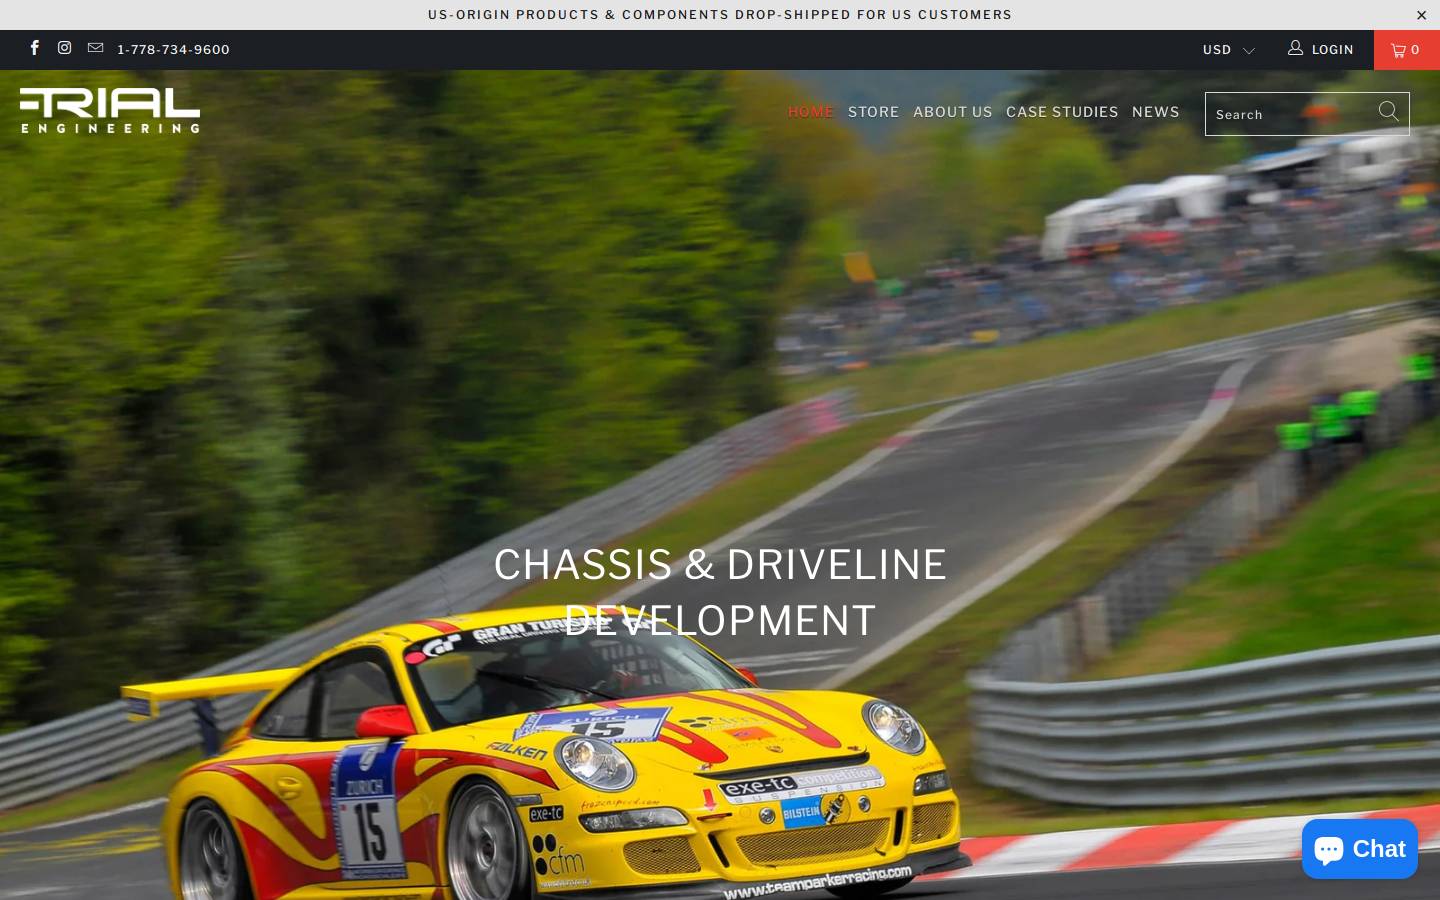
Task: Click the LOGIN link
Action: pyautogui.click(x=1320, y=49)
